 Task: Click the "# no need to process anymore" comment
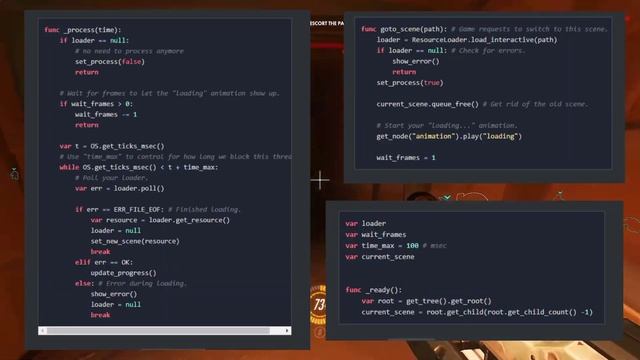pyautogui.click(x=129, y=51)
